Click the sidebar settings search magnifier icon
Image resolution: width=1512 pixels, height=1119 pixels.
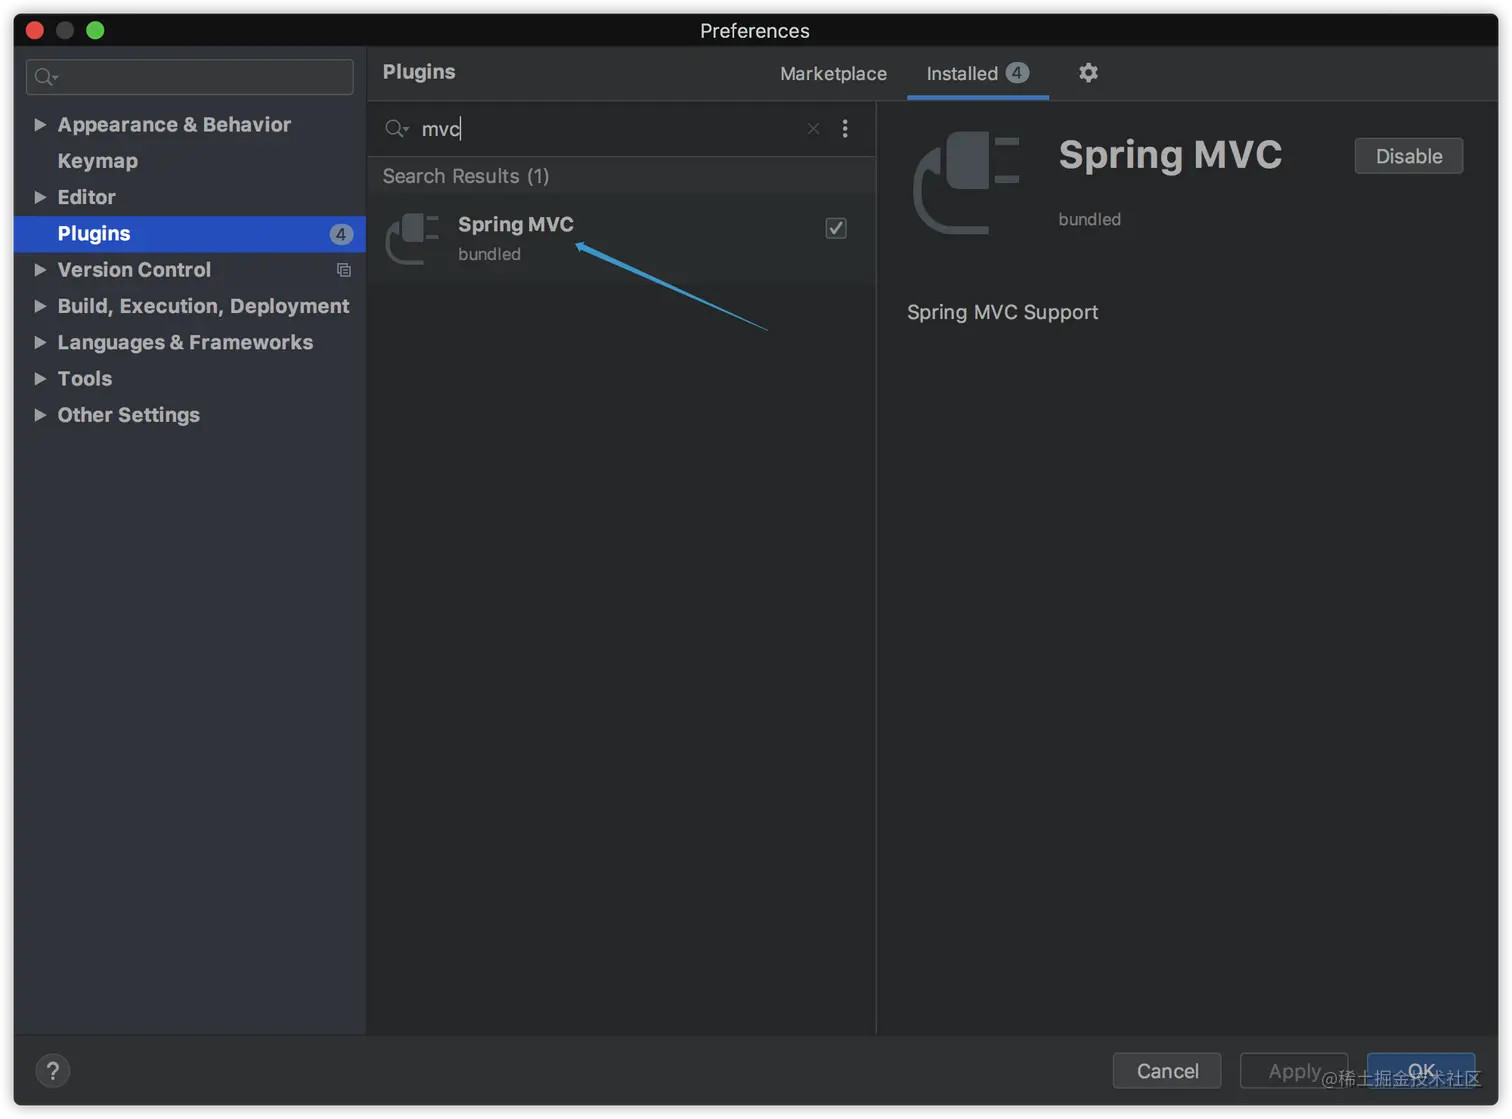[45, 77]
